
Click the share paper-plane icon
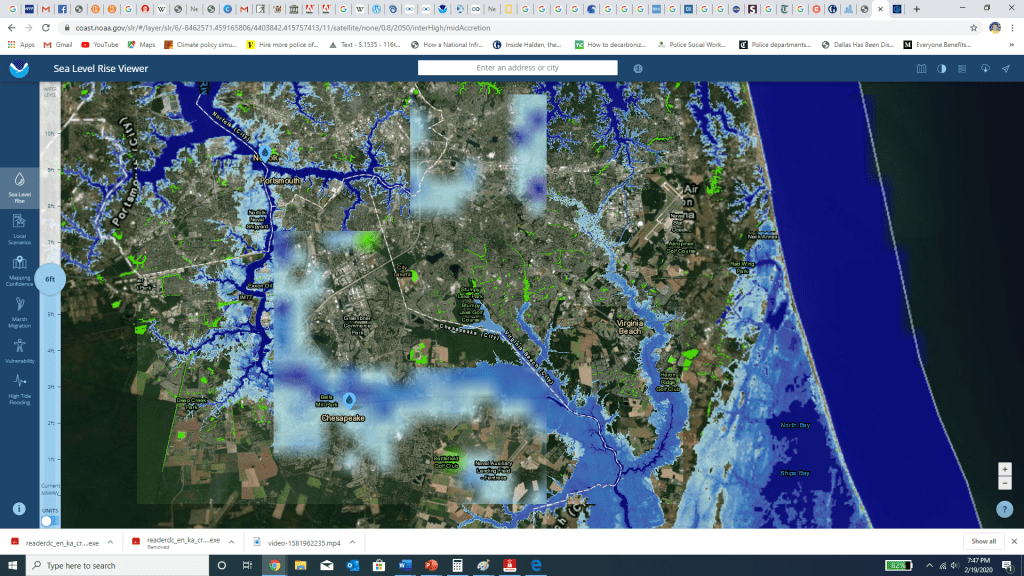pyautogui.click(x=1005, y=69)
